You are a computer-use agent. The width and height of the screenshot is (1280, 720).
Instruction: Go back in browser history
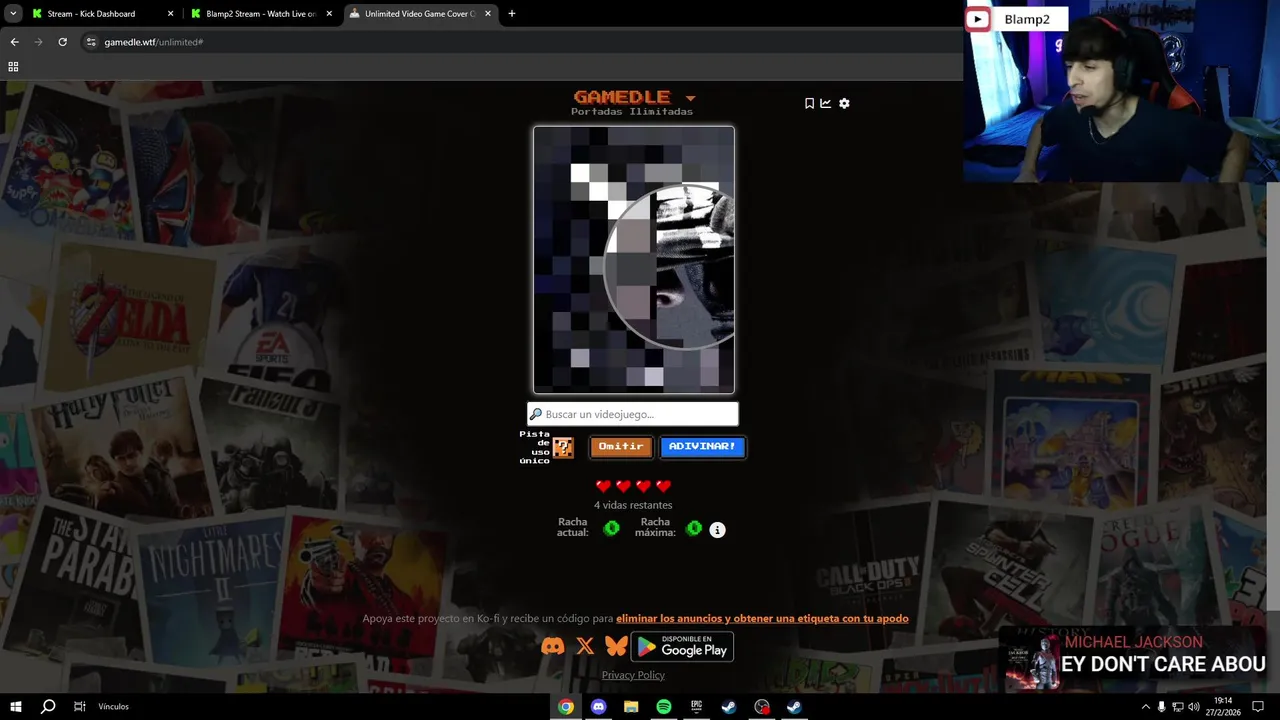click(14, 42)
